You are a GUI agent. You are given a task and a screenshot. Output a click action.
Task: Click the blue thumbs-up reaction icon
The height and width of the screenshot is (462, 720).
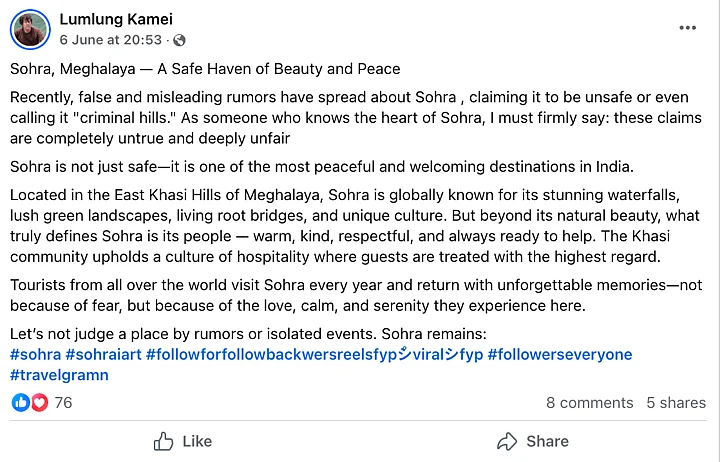click(21, 403)
